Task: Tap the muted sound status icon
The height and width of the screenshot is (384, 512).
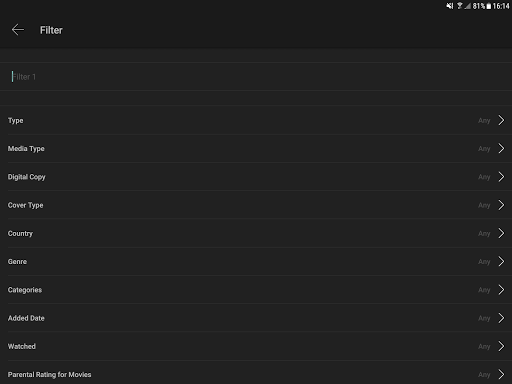Action: coord(450,6)
